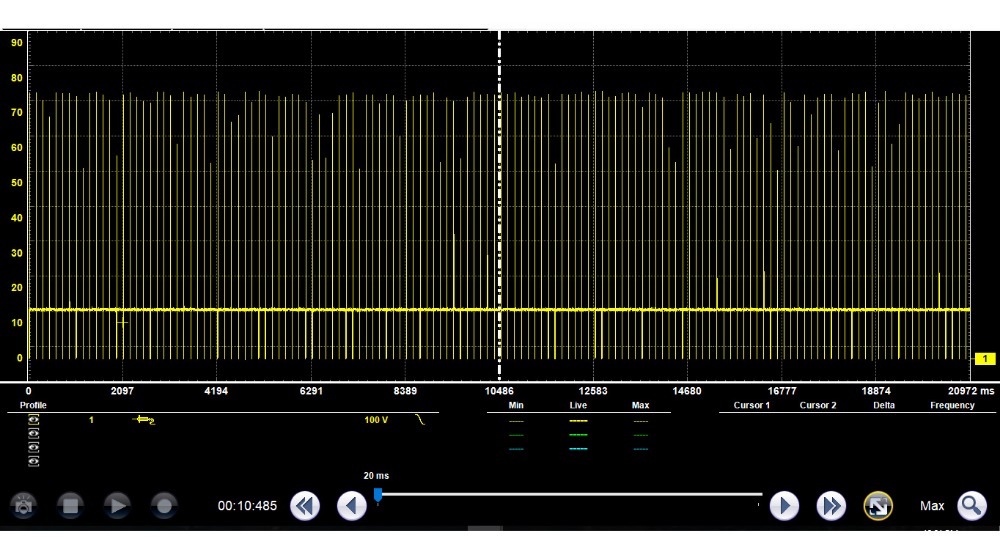Step back one frame with left arrow
Viewport: 1000px width, 537px height.
(x=351, y=506)
